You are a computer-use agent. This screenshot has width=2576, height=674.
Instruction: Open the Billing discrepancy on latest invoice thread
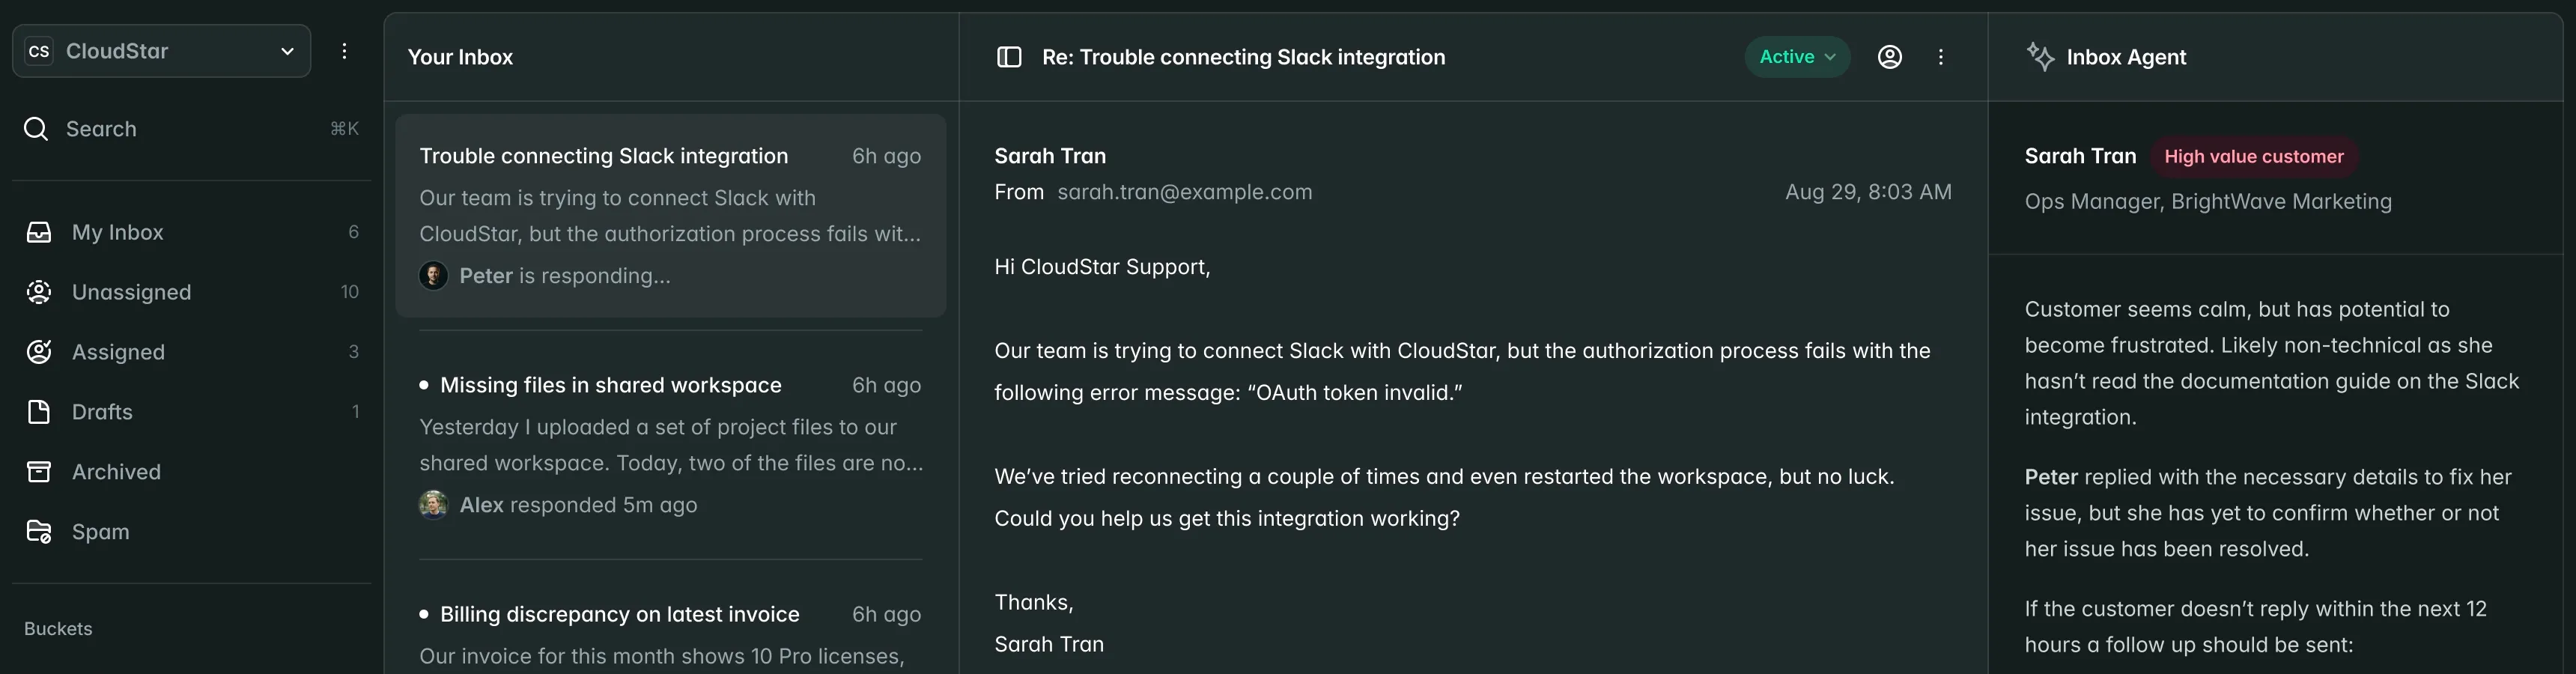(619, 615)
